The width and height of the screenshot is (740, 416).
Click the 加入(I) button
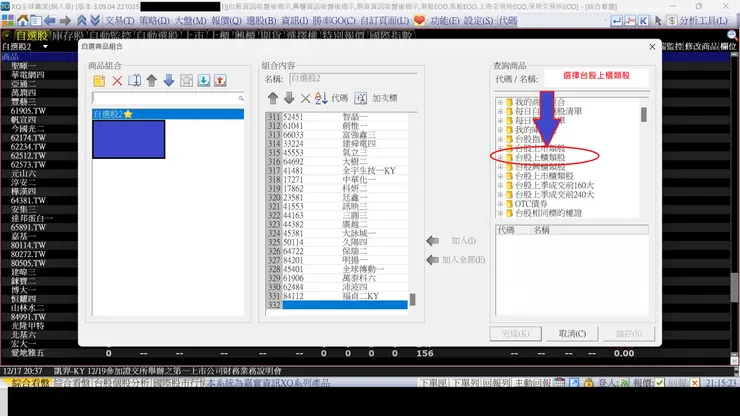(x=452, y=241)
